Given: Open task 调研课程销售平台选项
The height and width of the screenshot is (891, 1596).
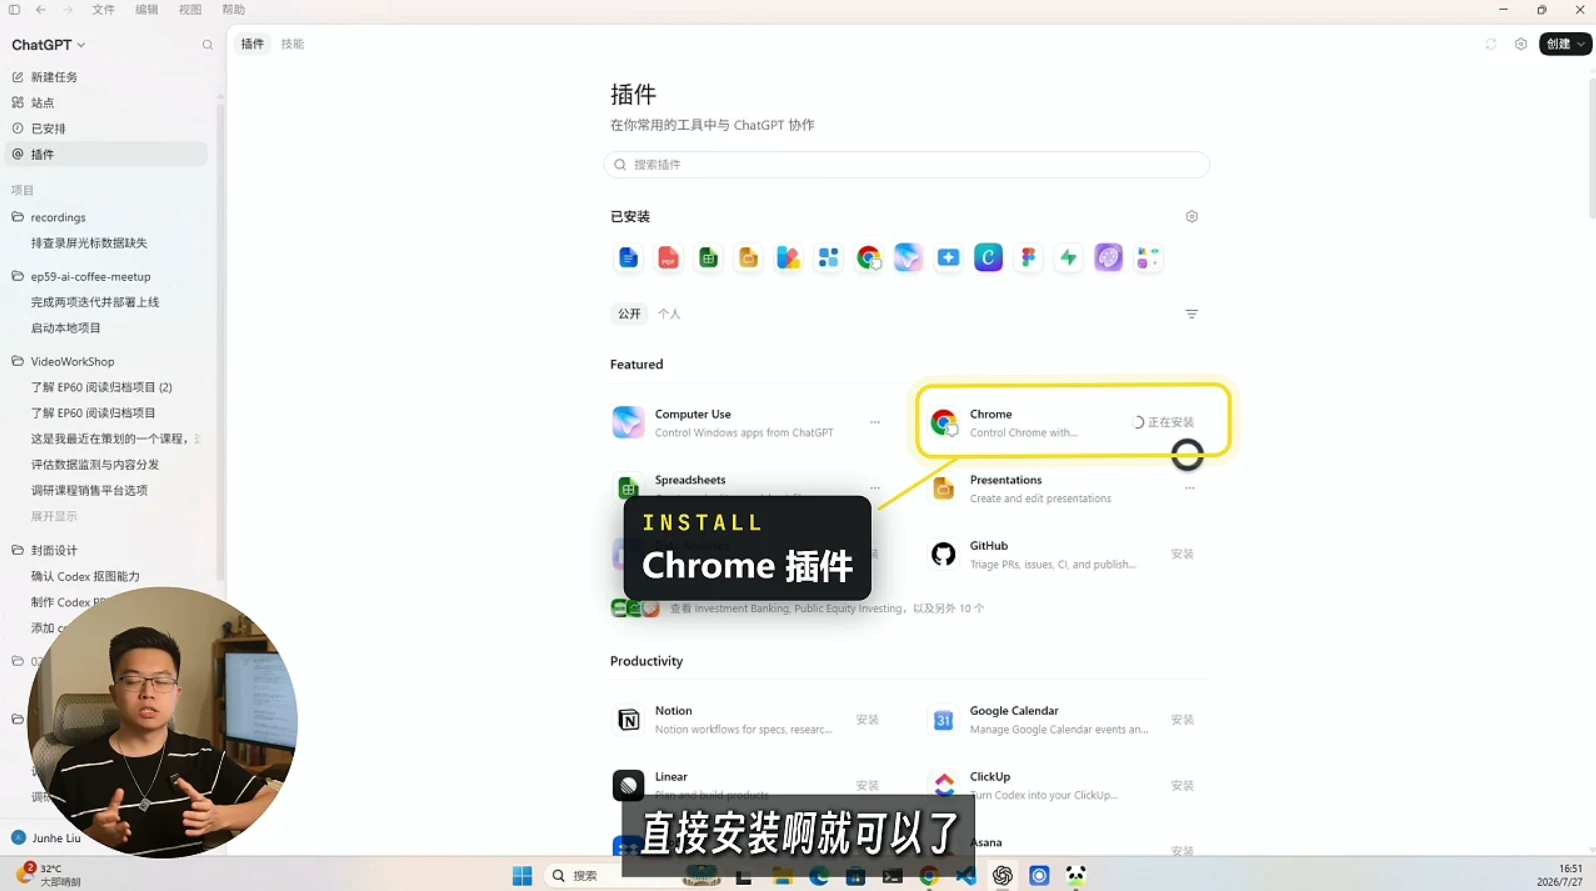Looking at the screenshot, I should point(89,491).
